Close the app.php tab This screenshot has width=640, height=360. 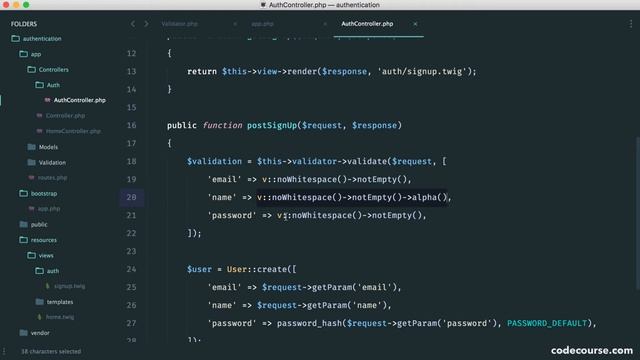tap(325, 24)
